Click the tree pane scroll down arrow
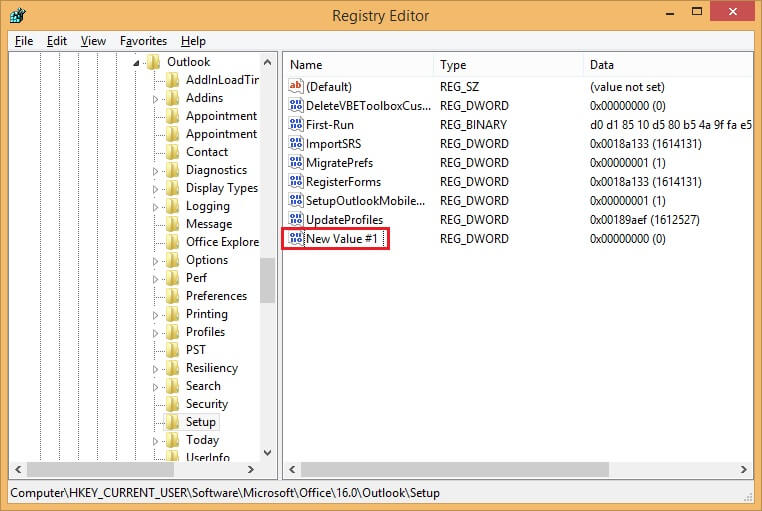The width and height of the screenshot is (762, 511). [267, 453]
